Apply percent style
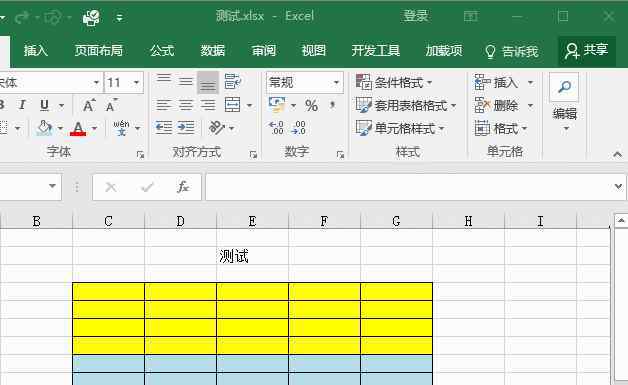The width and height of the screenshot is (628, 385). [x=311, y=105]
